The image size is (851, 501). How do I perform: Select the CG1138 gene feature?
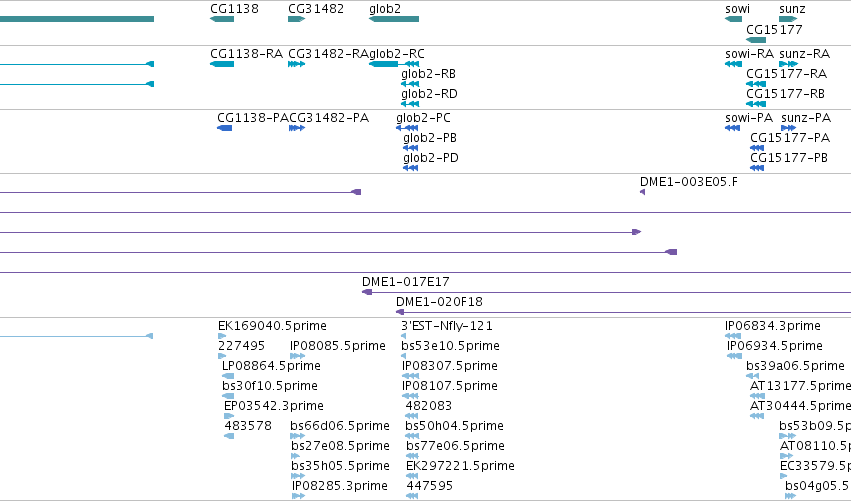tap(222, 19)
